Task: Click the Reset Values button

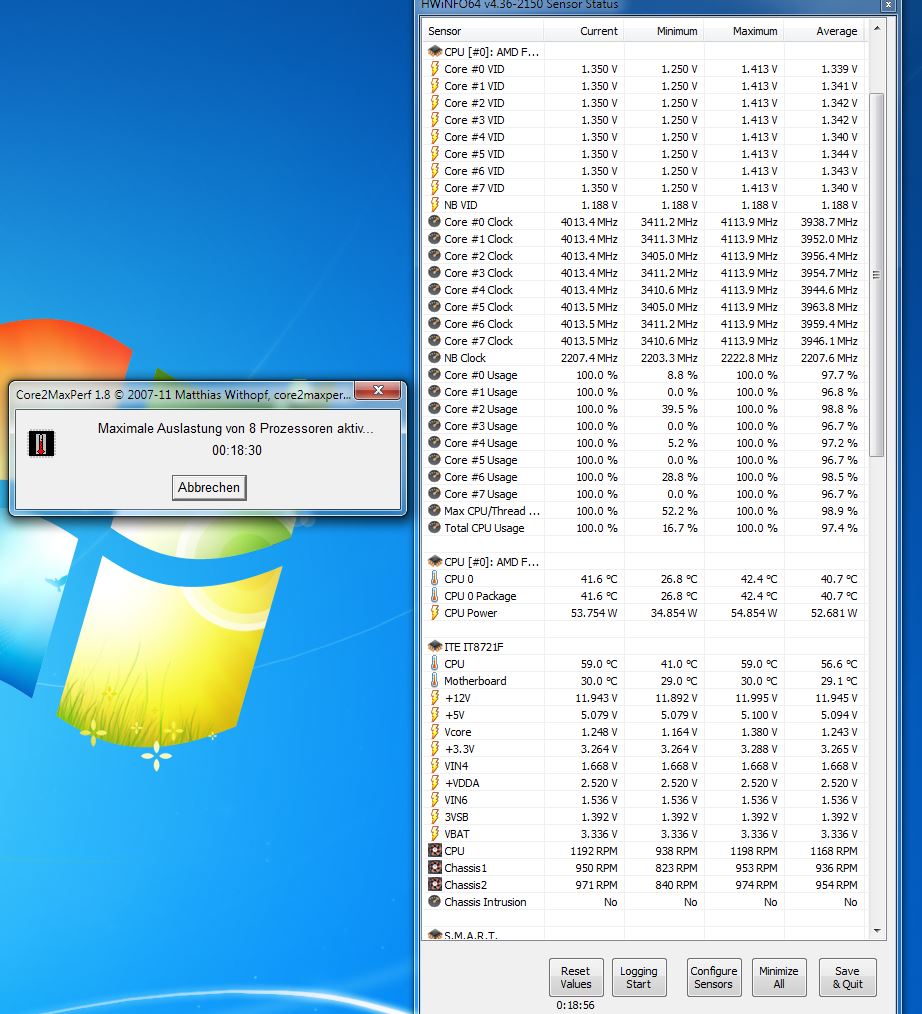Action: coord(575,977)
